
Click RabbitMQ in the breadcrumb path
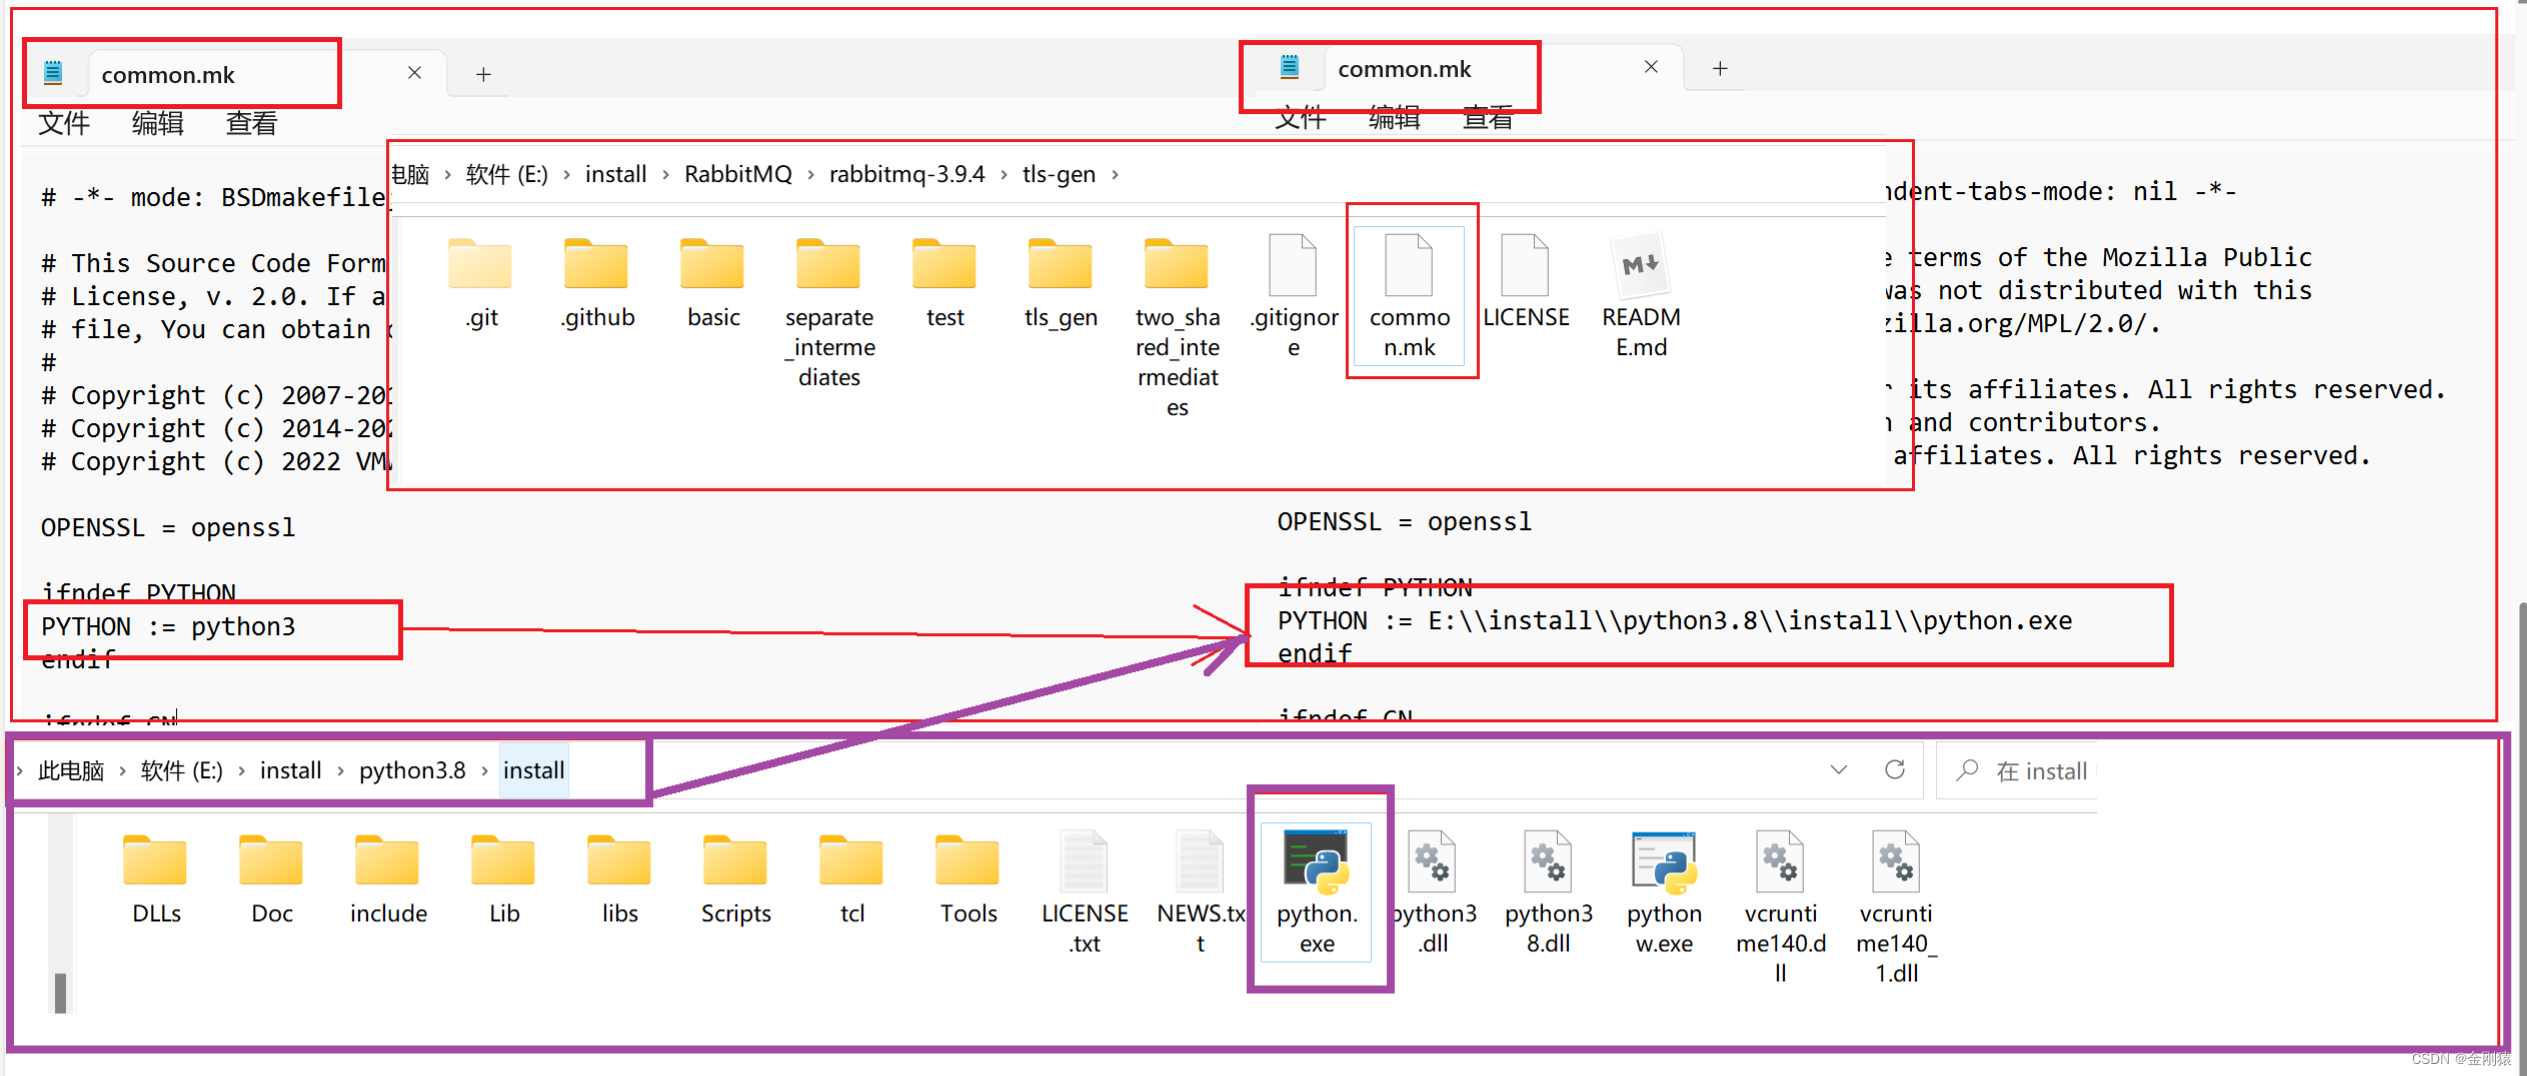(738, 174)
